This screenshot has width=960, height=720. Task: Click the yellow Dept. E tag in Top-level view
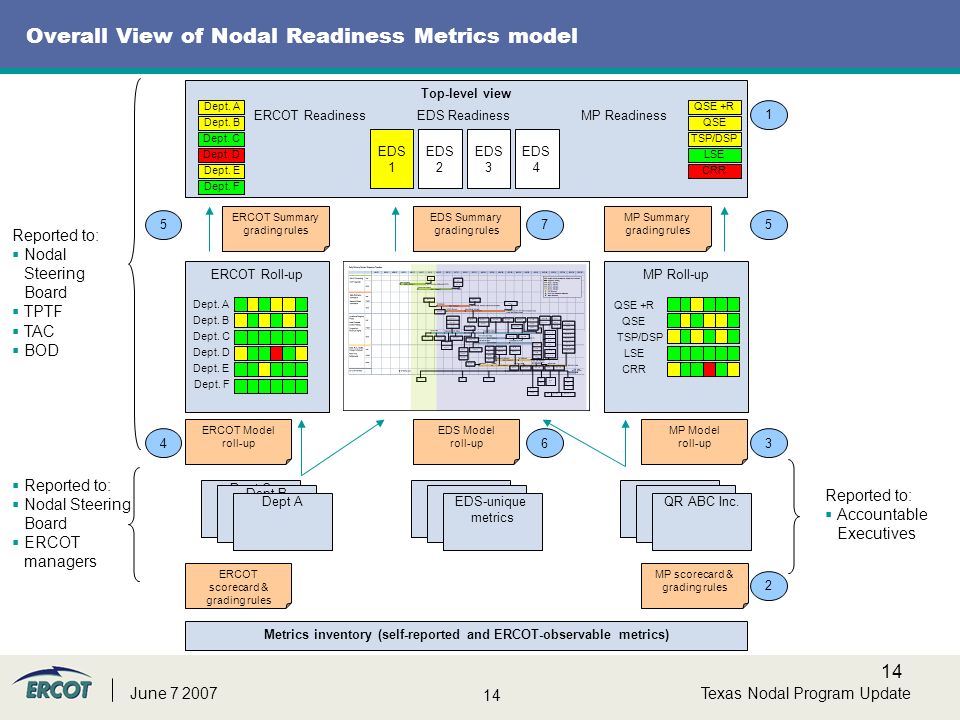[x=221, y=171]
